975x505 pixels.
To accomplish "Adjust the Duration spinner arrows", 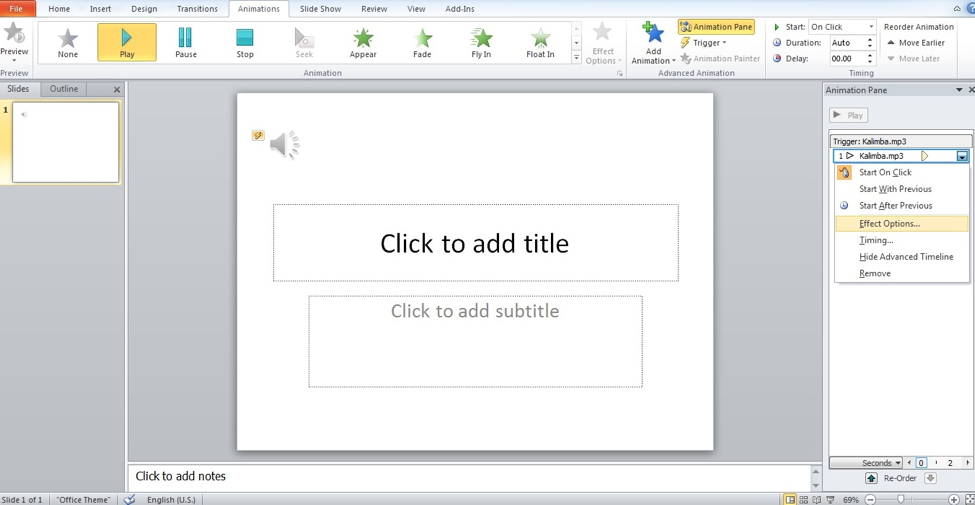I will click(x=871, y=43).
